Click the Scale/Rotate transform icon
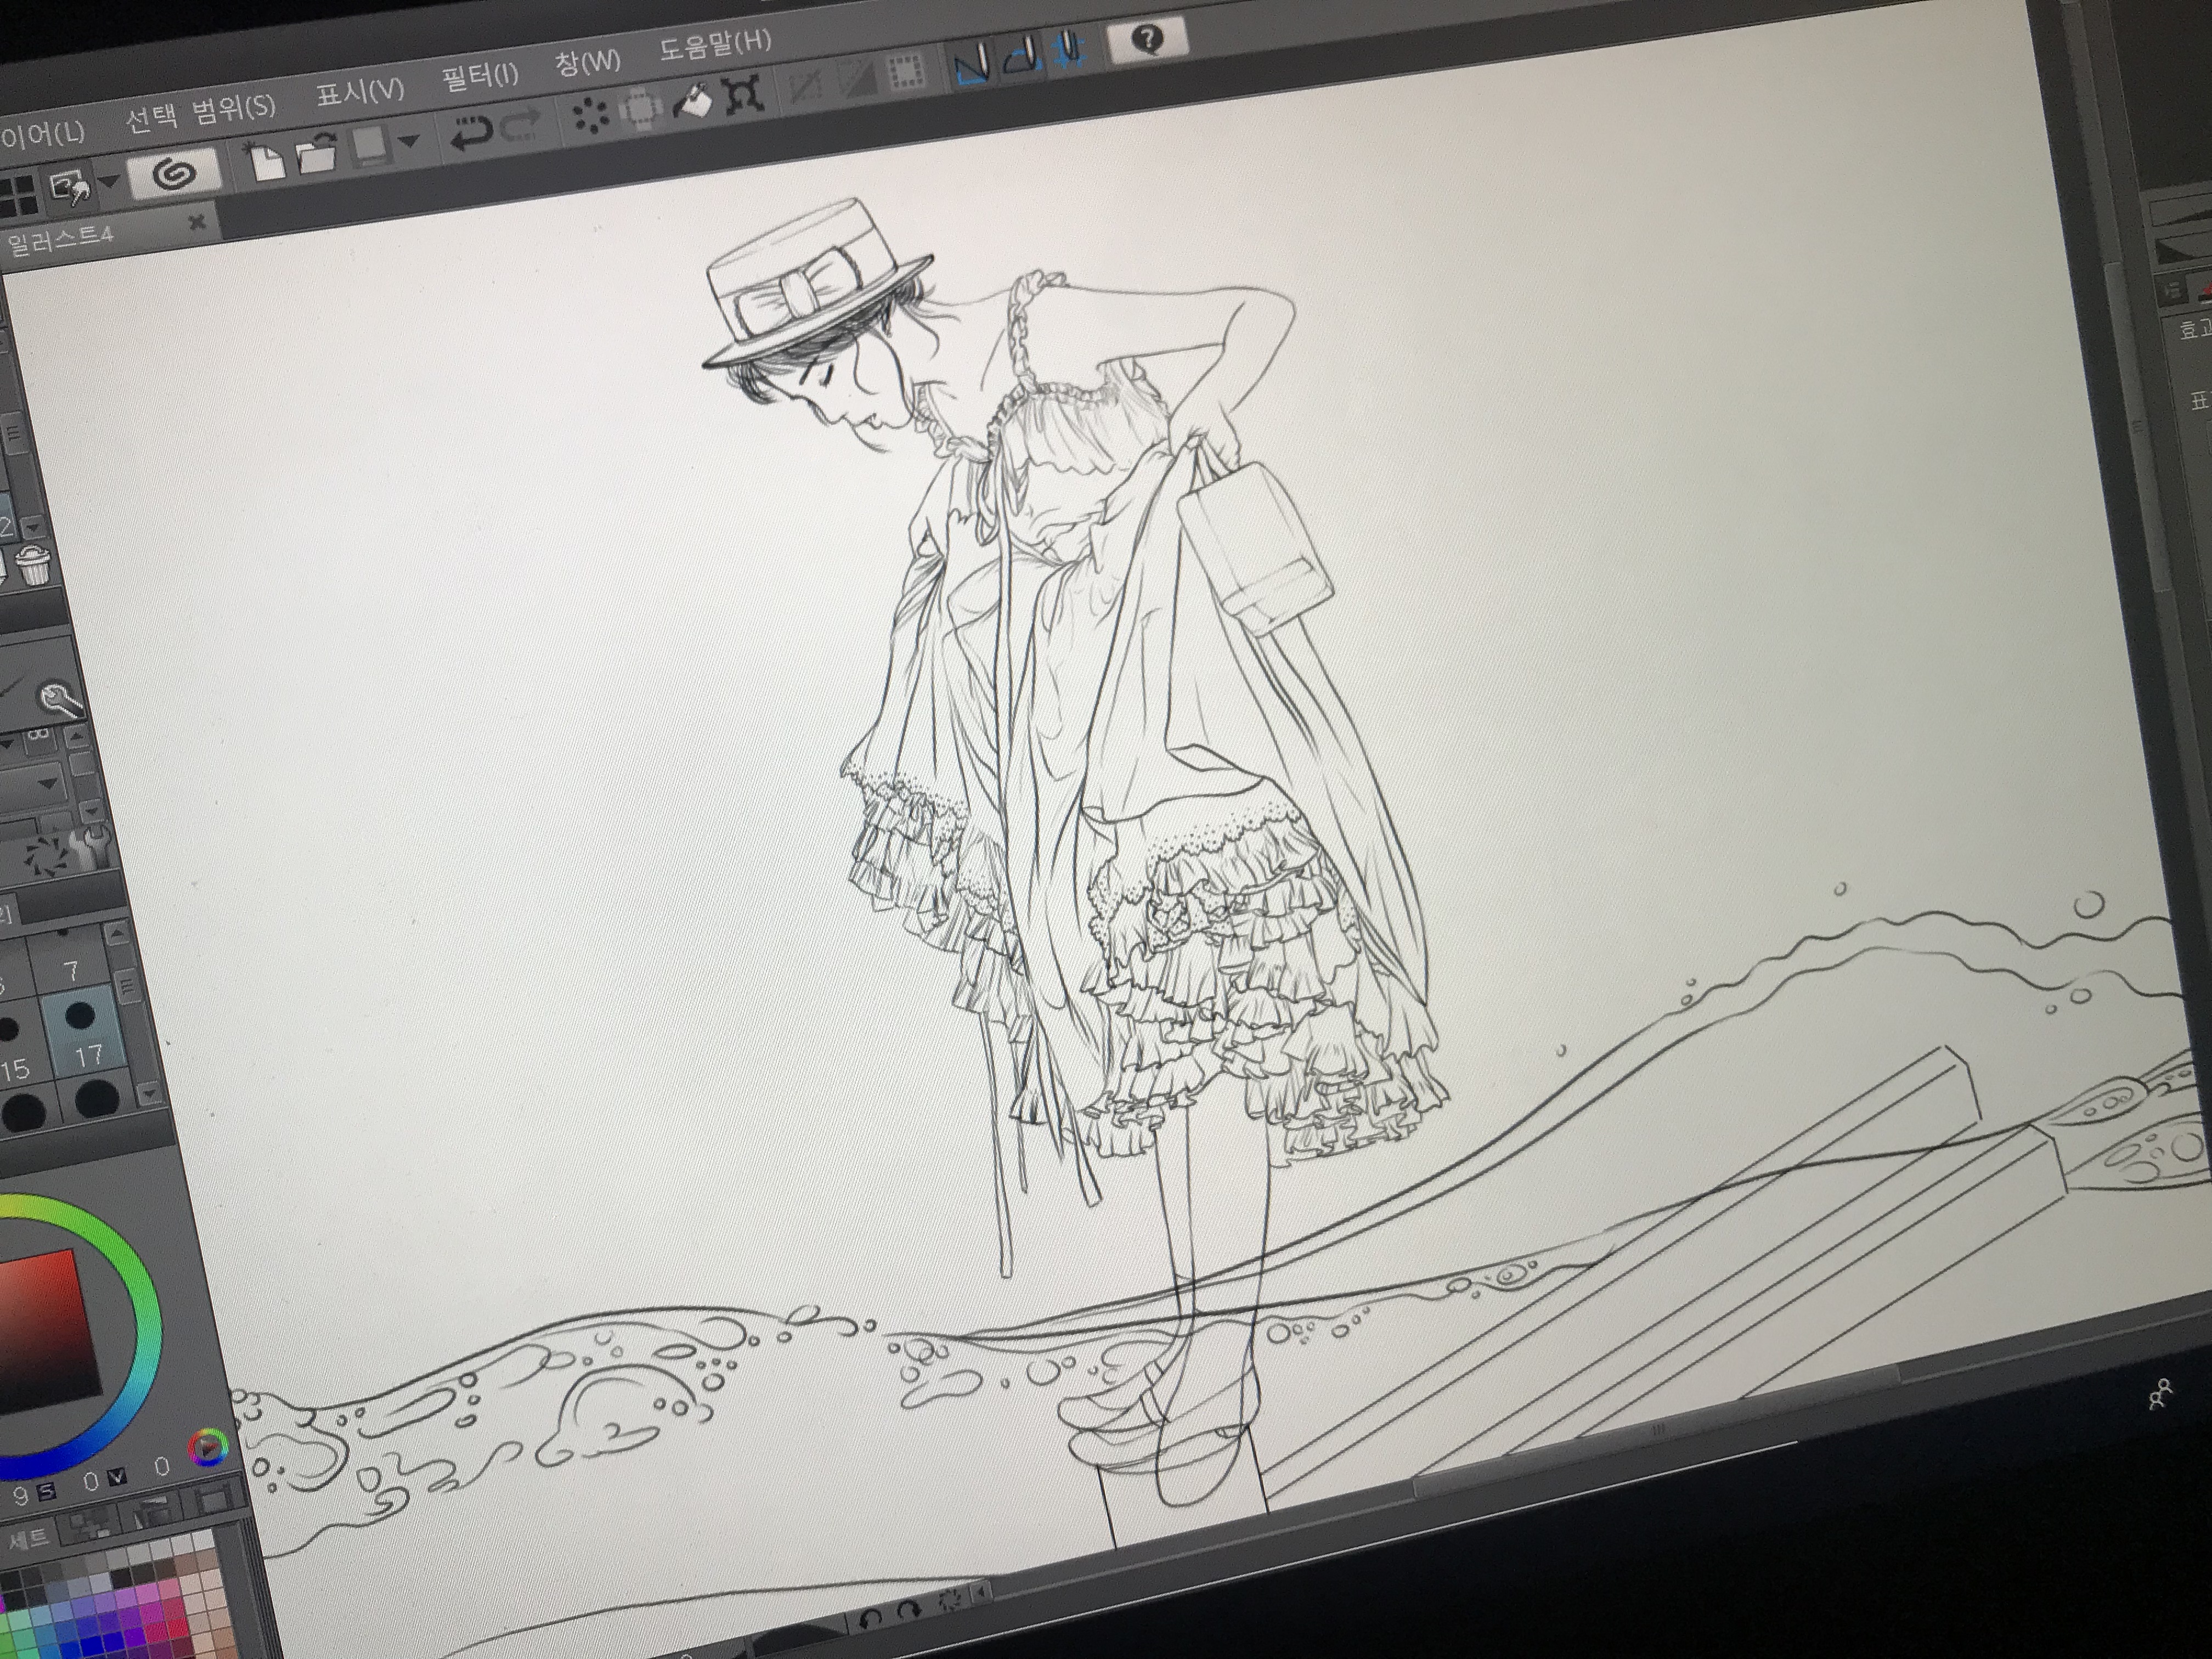The width and height of the screenshot is (2212, 1659). point(744,95)
